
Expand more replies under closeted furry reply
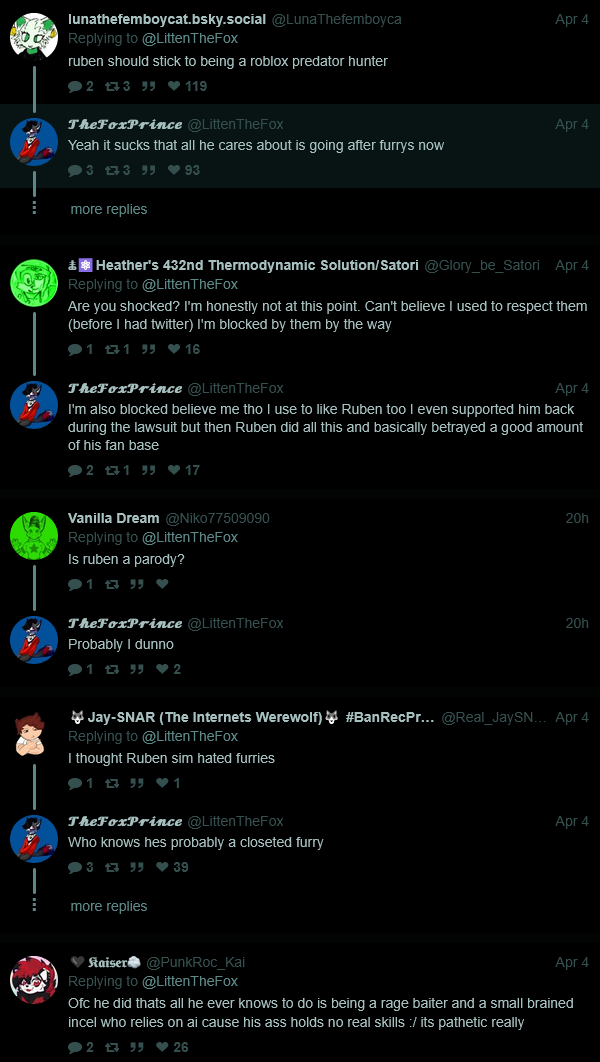(x=108, y=906)
